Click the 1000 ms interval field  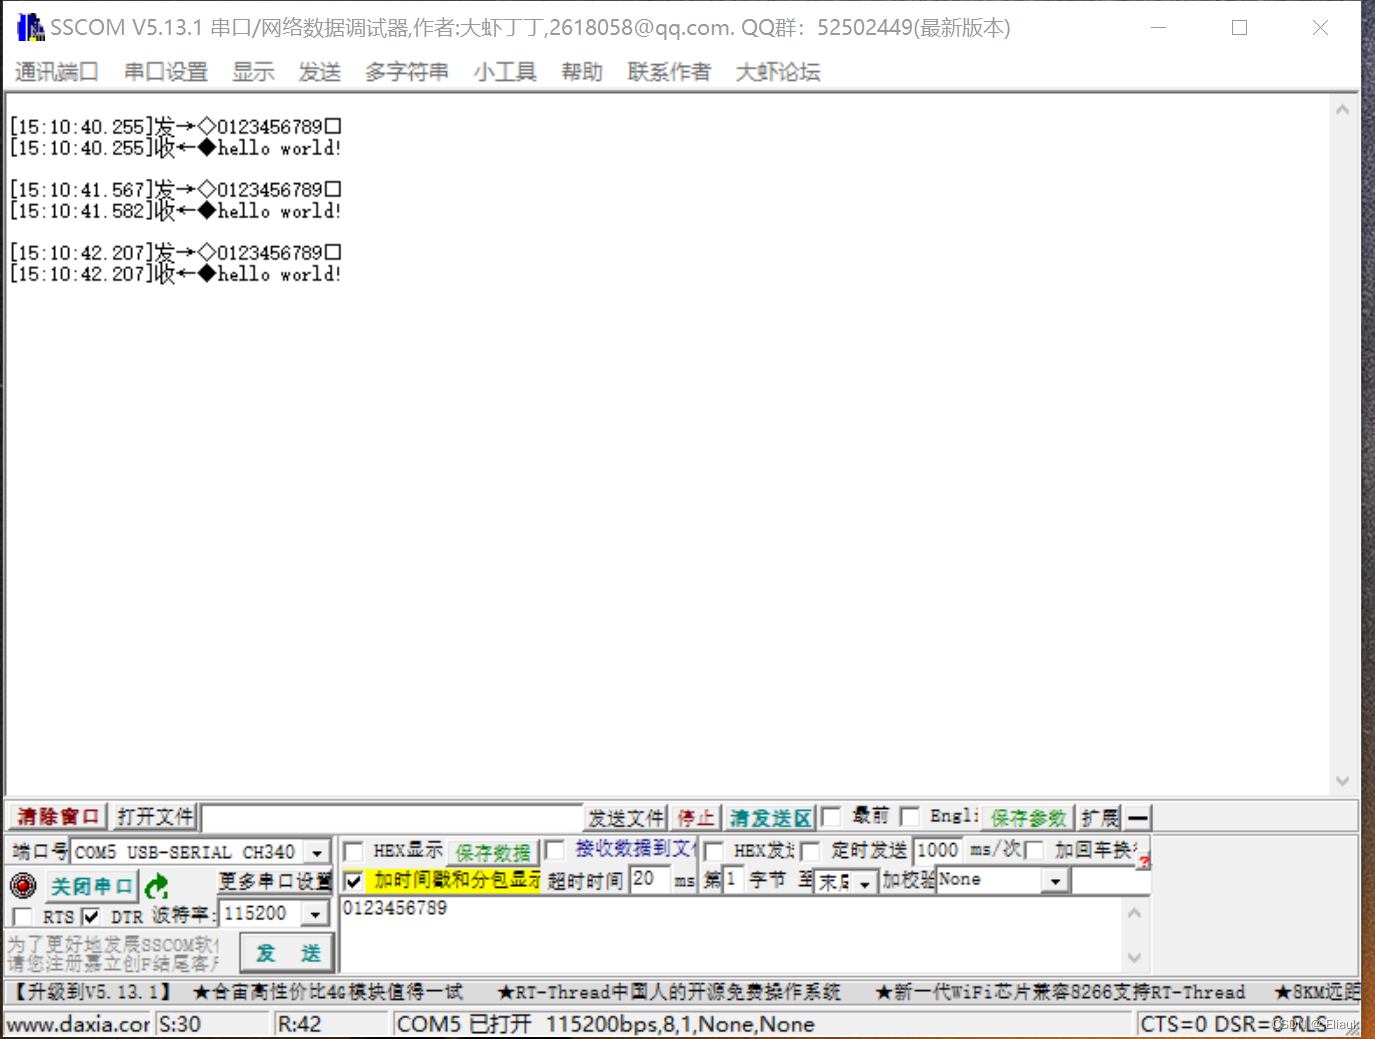938,851
